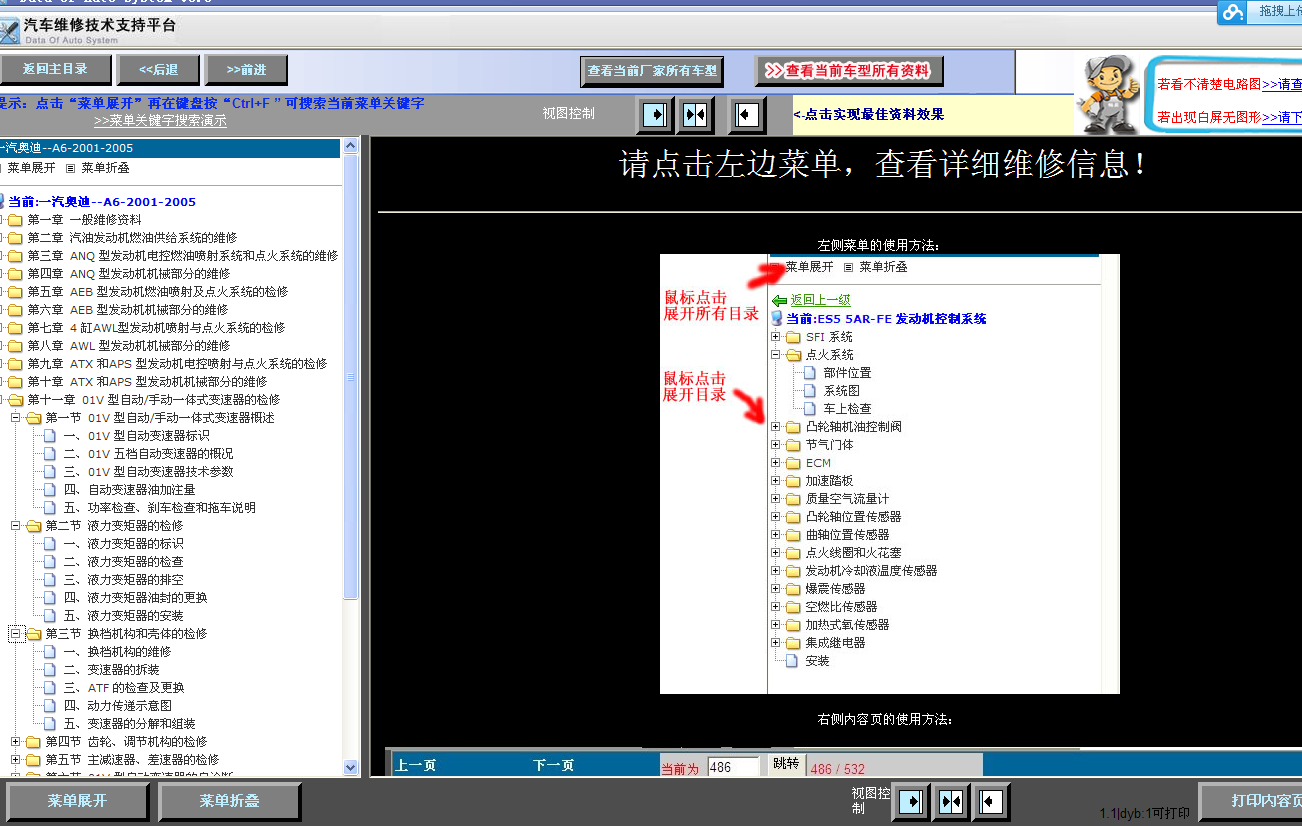Open 二、液力变矩器的检查 page
The image size is (1302, 826).
pyautogui.click(x=123, y=562)
